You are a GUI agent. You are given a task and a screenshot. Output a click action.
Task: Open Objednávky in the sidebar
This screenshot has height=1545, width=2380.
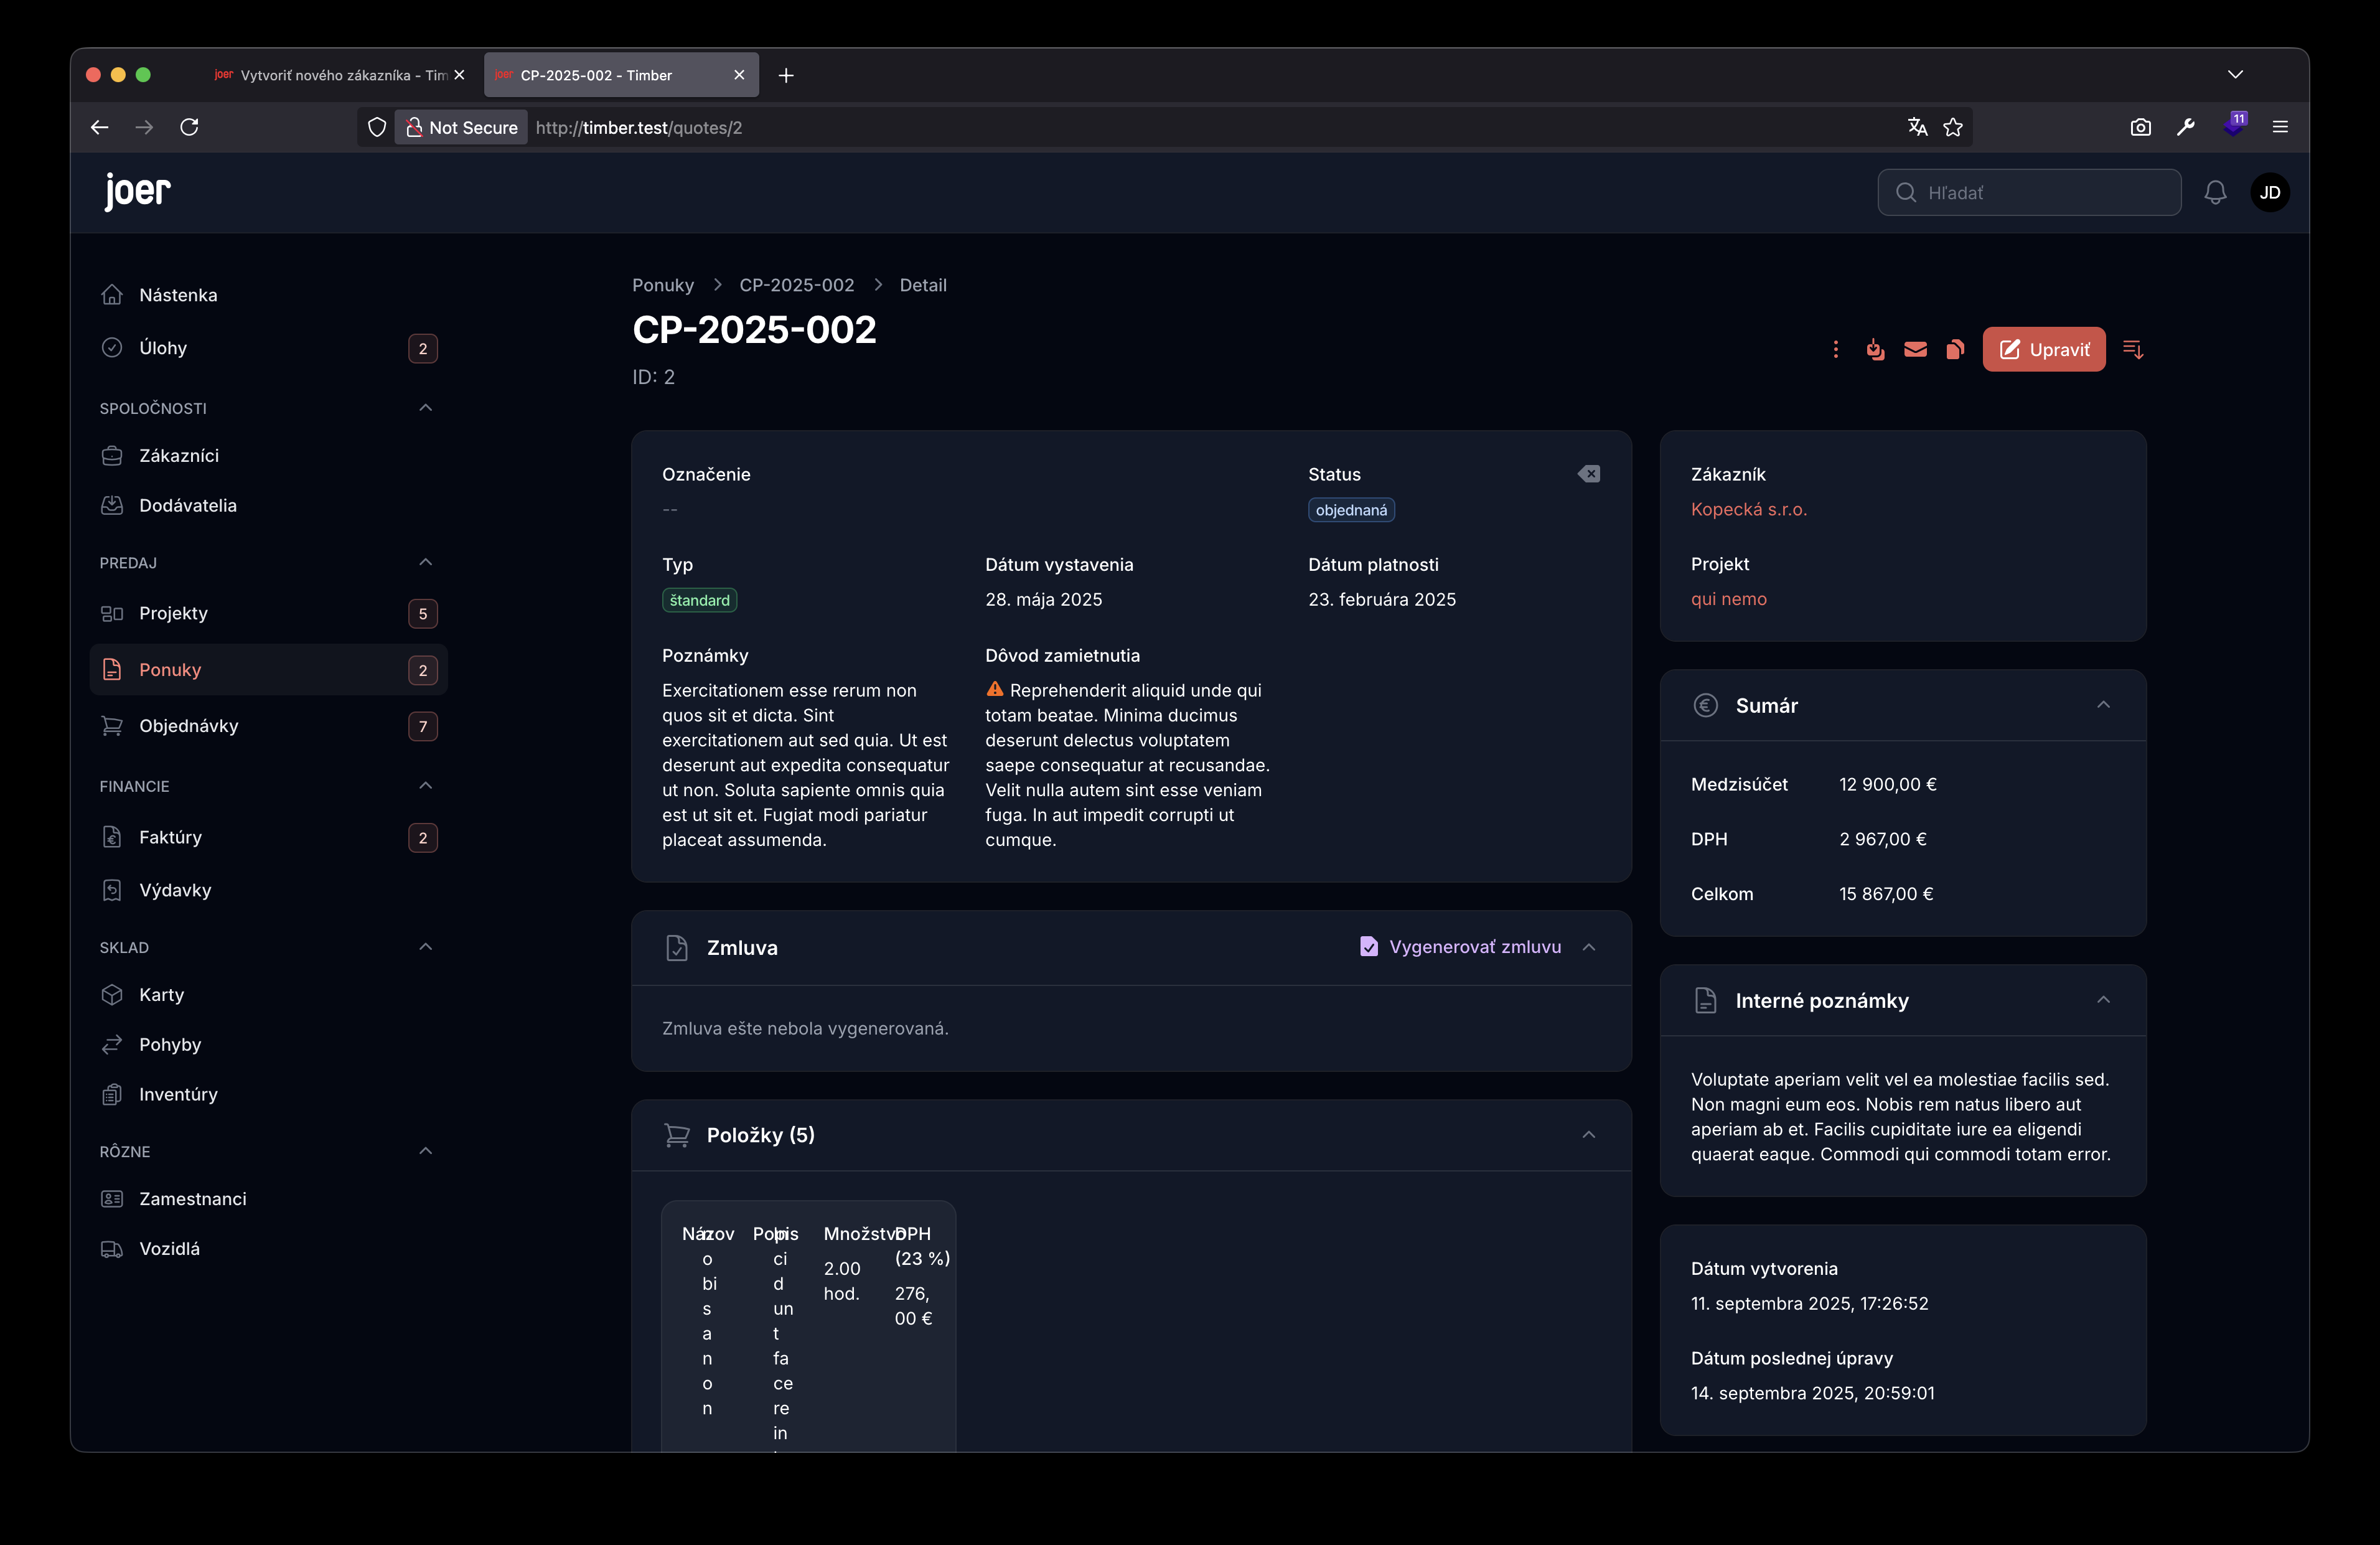[x=189, y=726]
